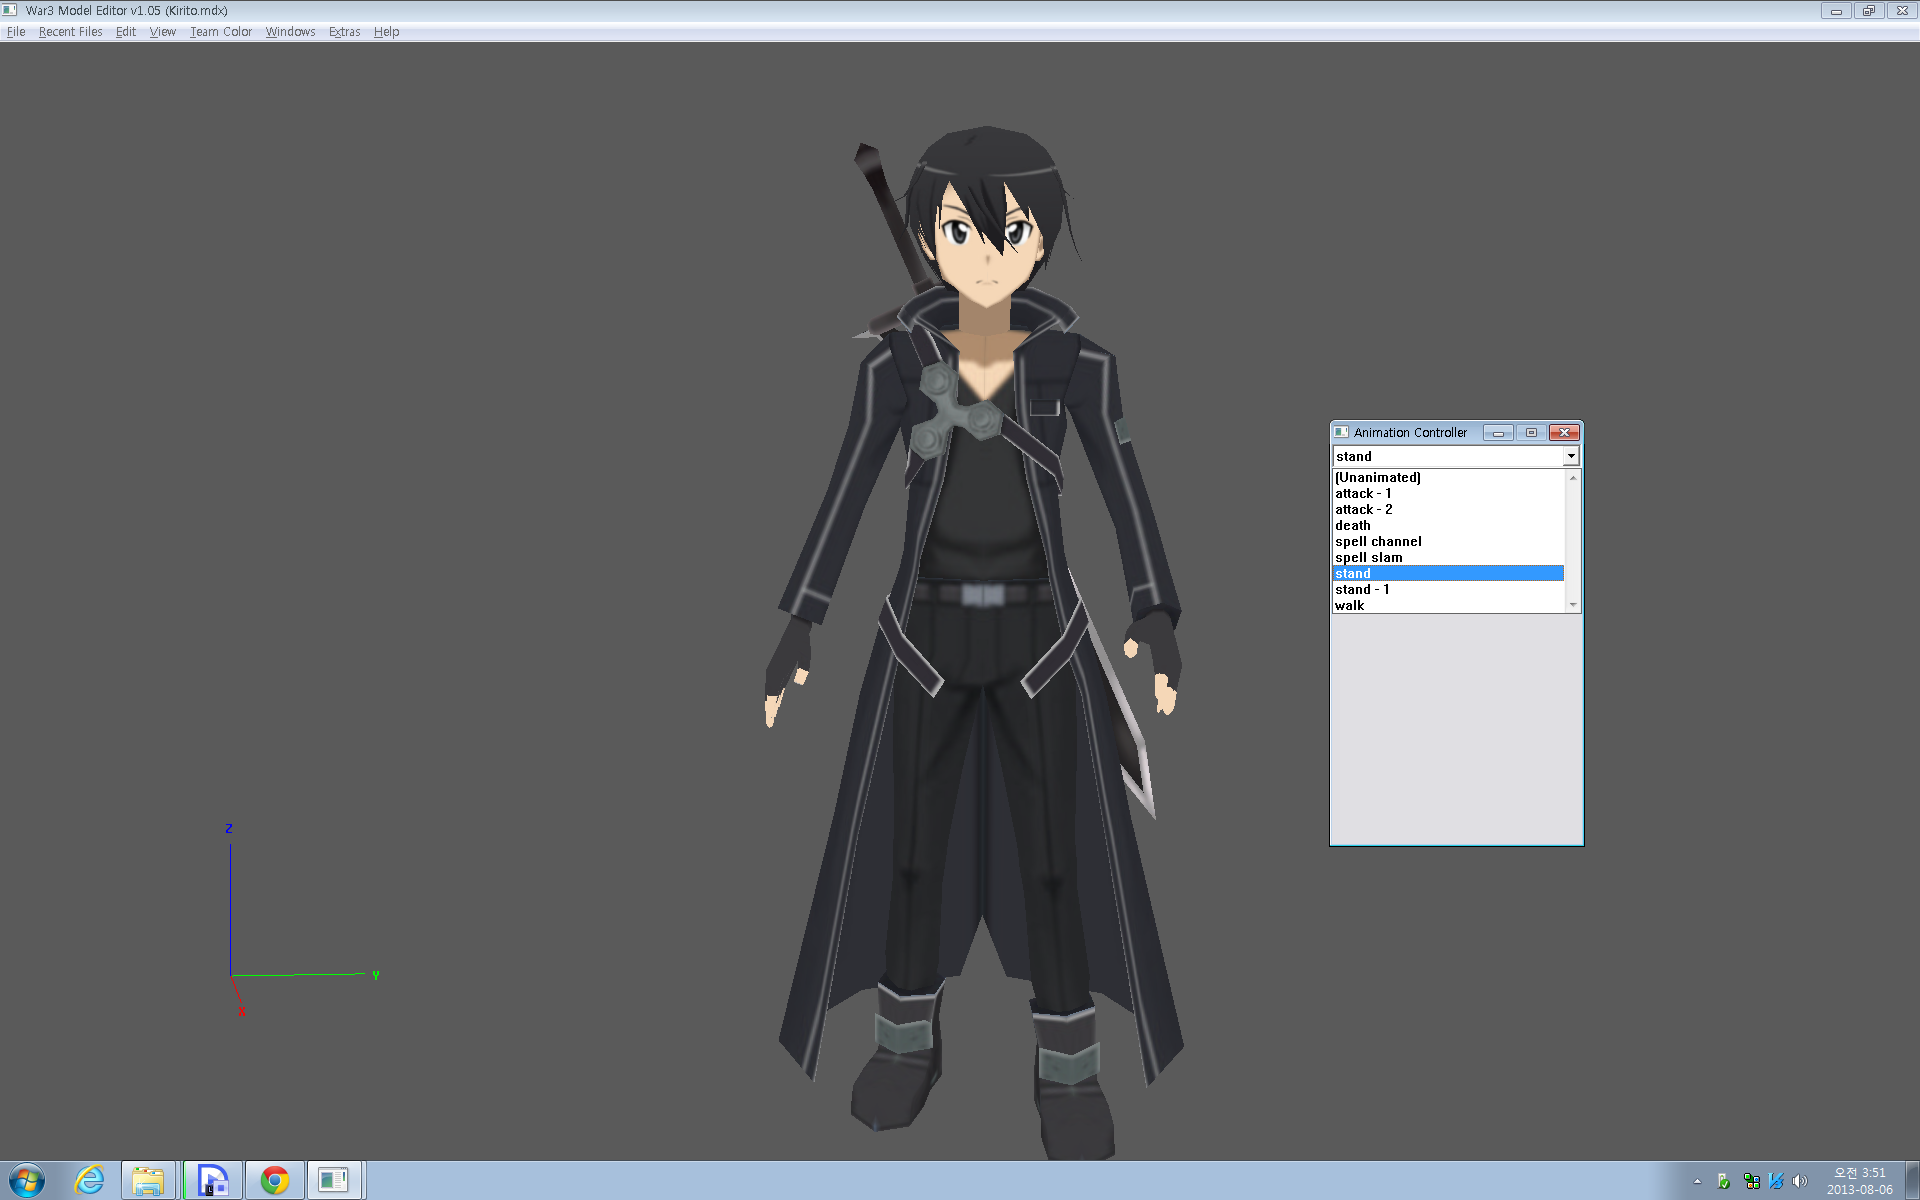This screenshot has width=1920, height=1200.
Task: Choose the 'walk' animation
Action: click(x=1448, y=605)
